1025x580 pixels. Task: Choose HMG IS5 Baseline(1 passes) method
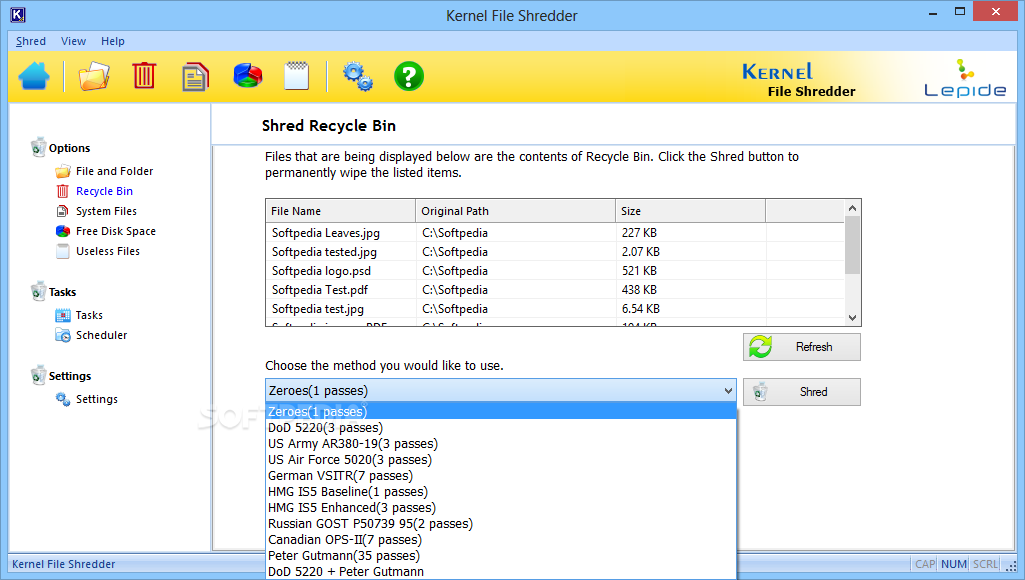pyautogui.click(x=501, y=492)
